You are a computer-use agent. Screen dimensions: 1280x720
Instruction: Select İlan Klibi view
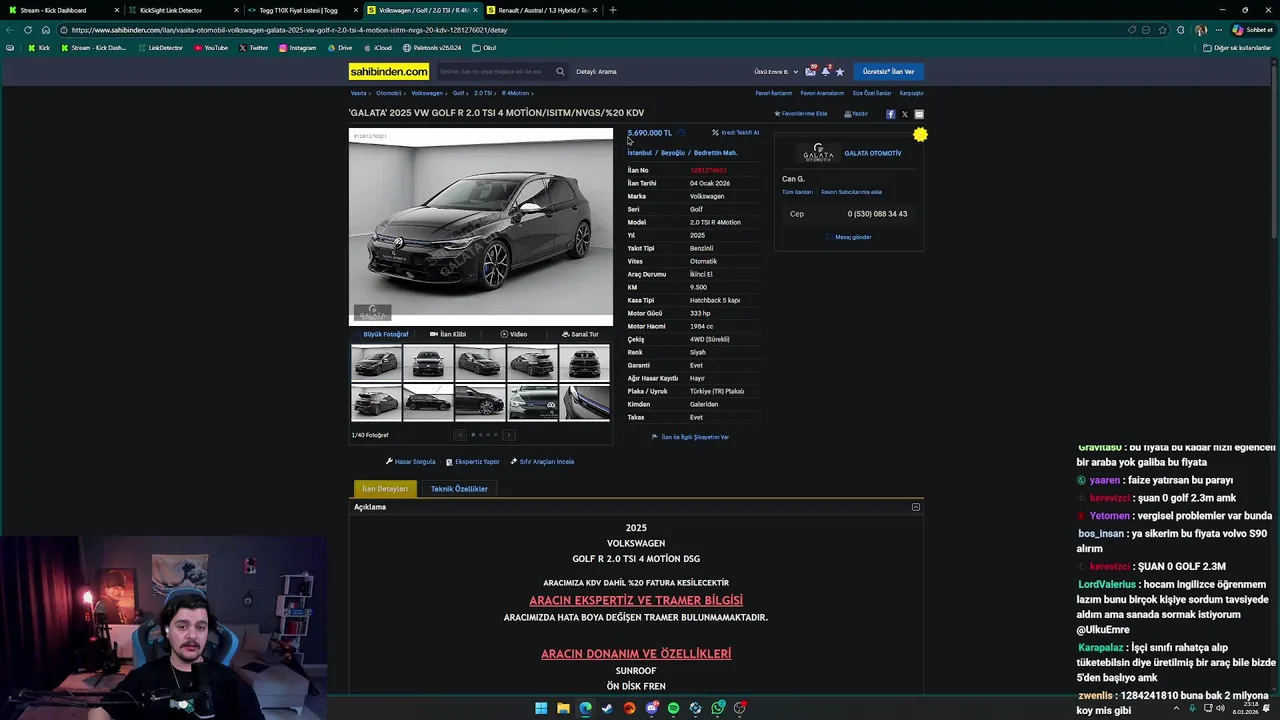pyautogui.click(x=448, y=334)
